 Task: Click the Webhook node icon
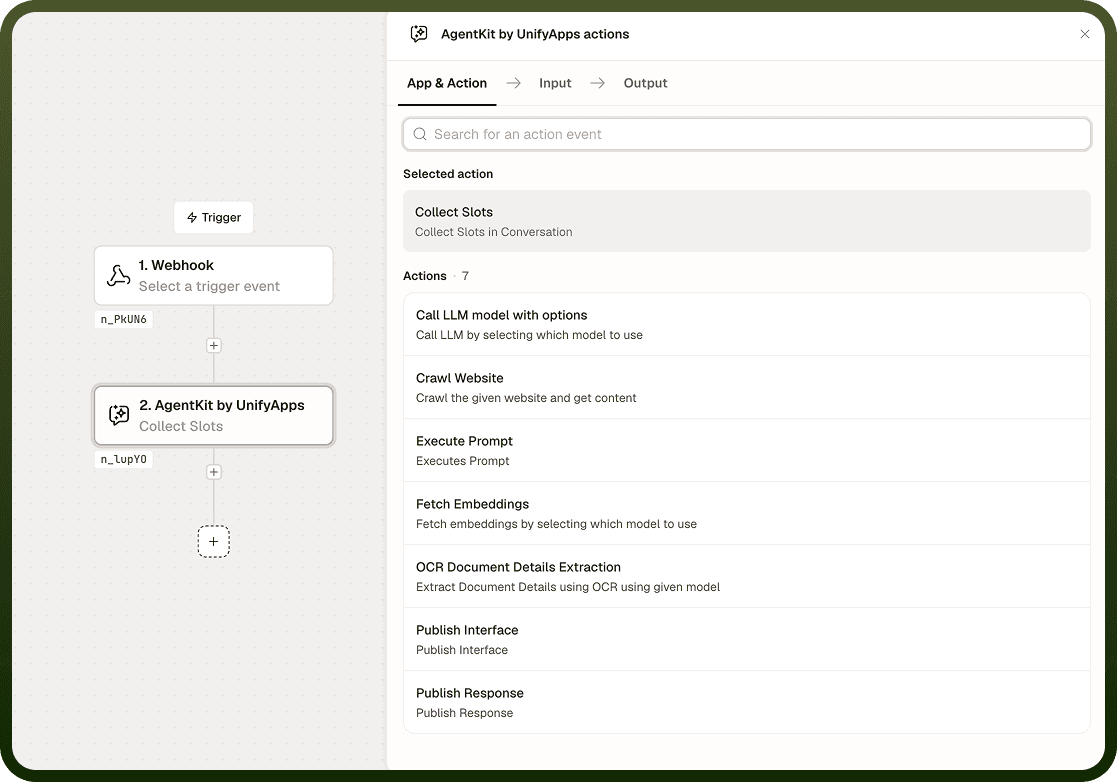(x=118, y=276)
